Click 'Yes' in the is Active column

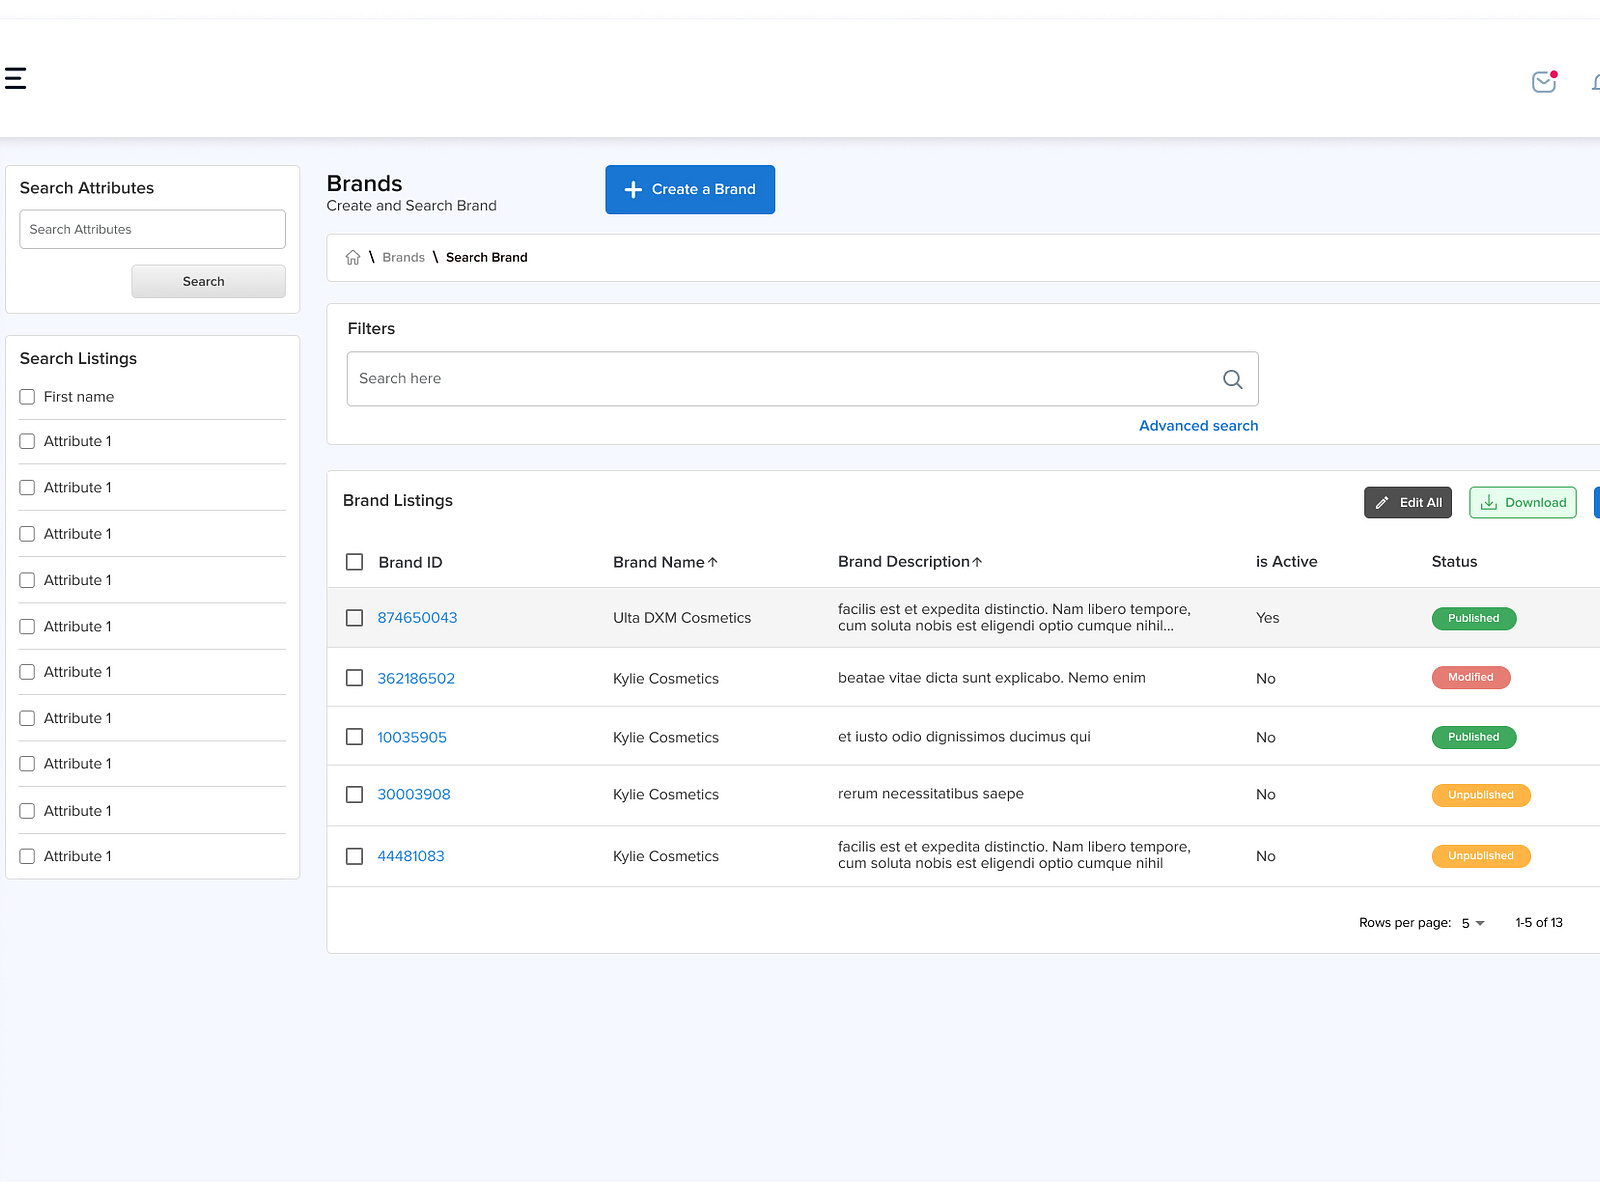click(1267, 618)
